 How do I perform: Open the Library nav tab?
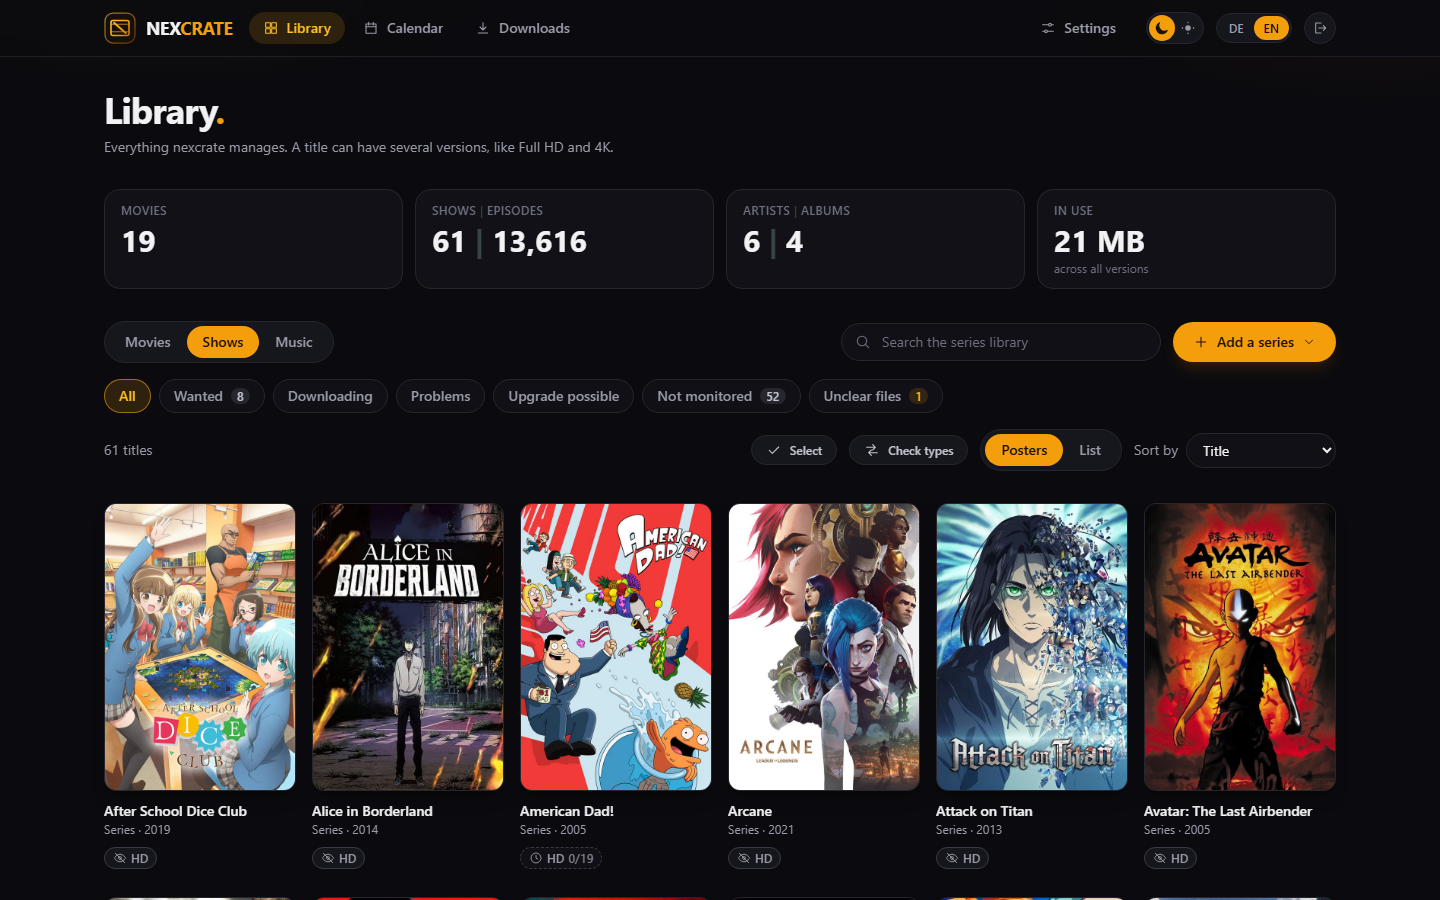(297, 28)
